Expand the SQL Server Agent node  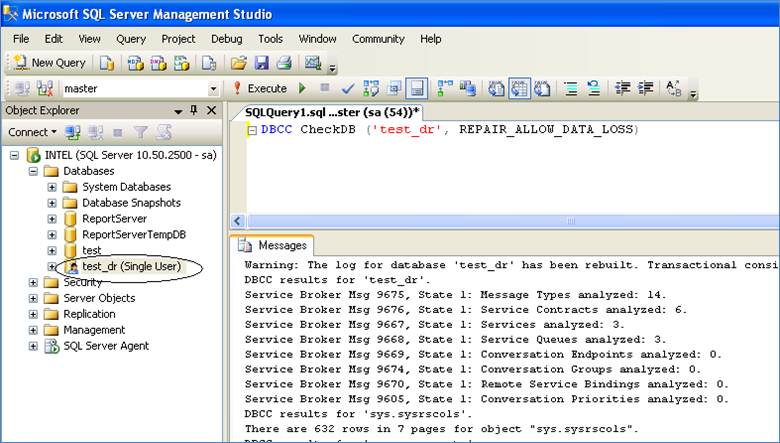coord(33,347)
